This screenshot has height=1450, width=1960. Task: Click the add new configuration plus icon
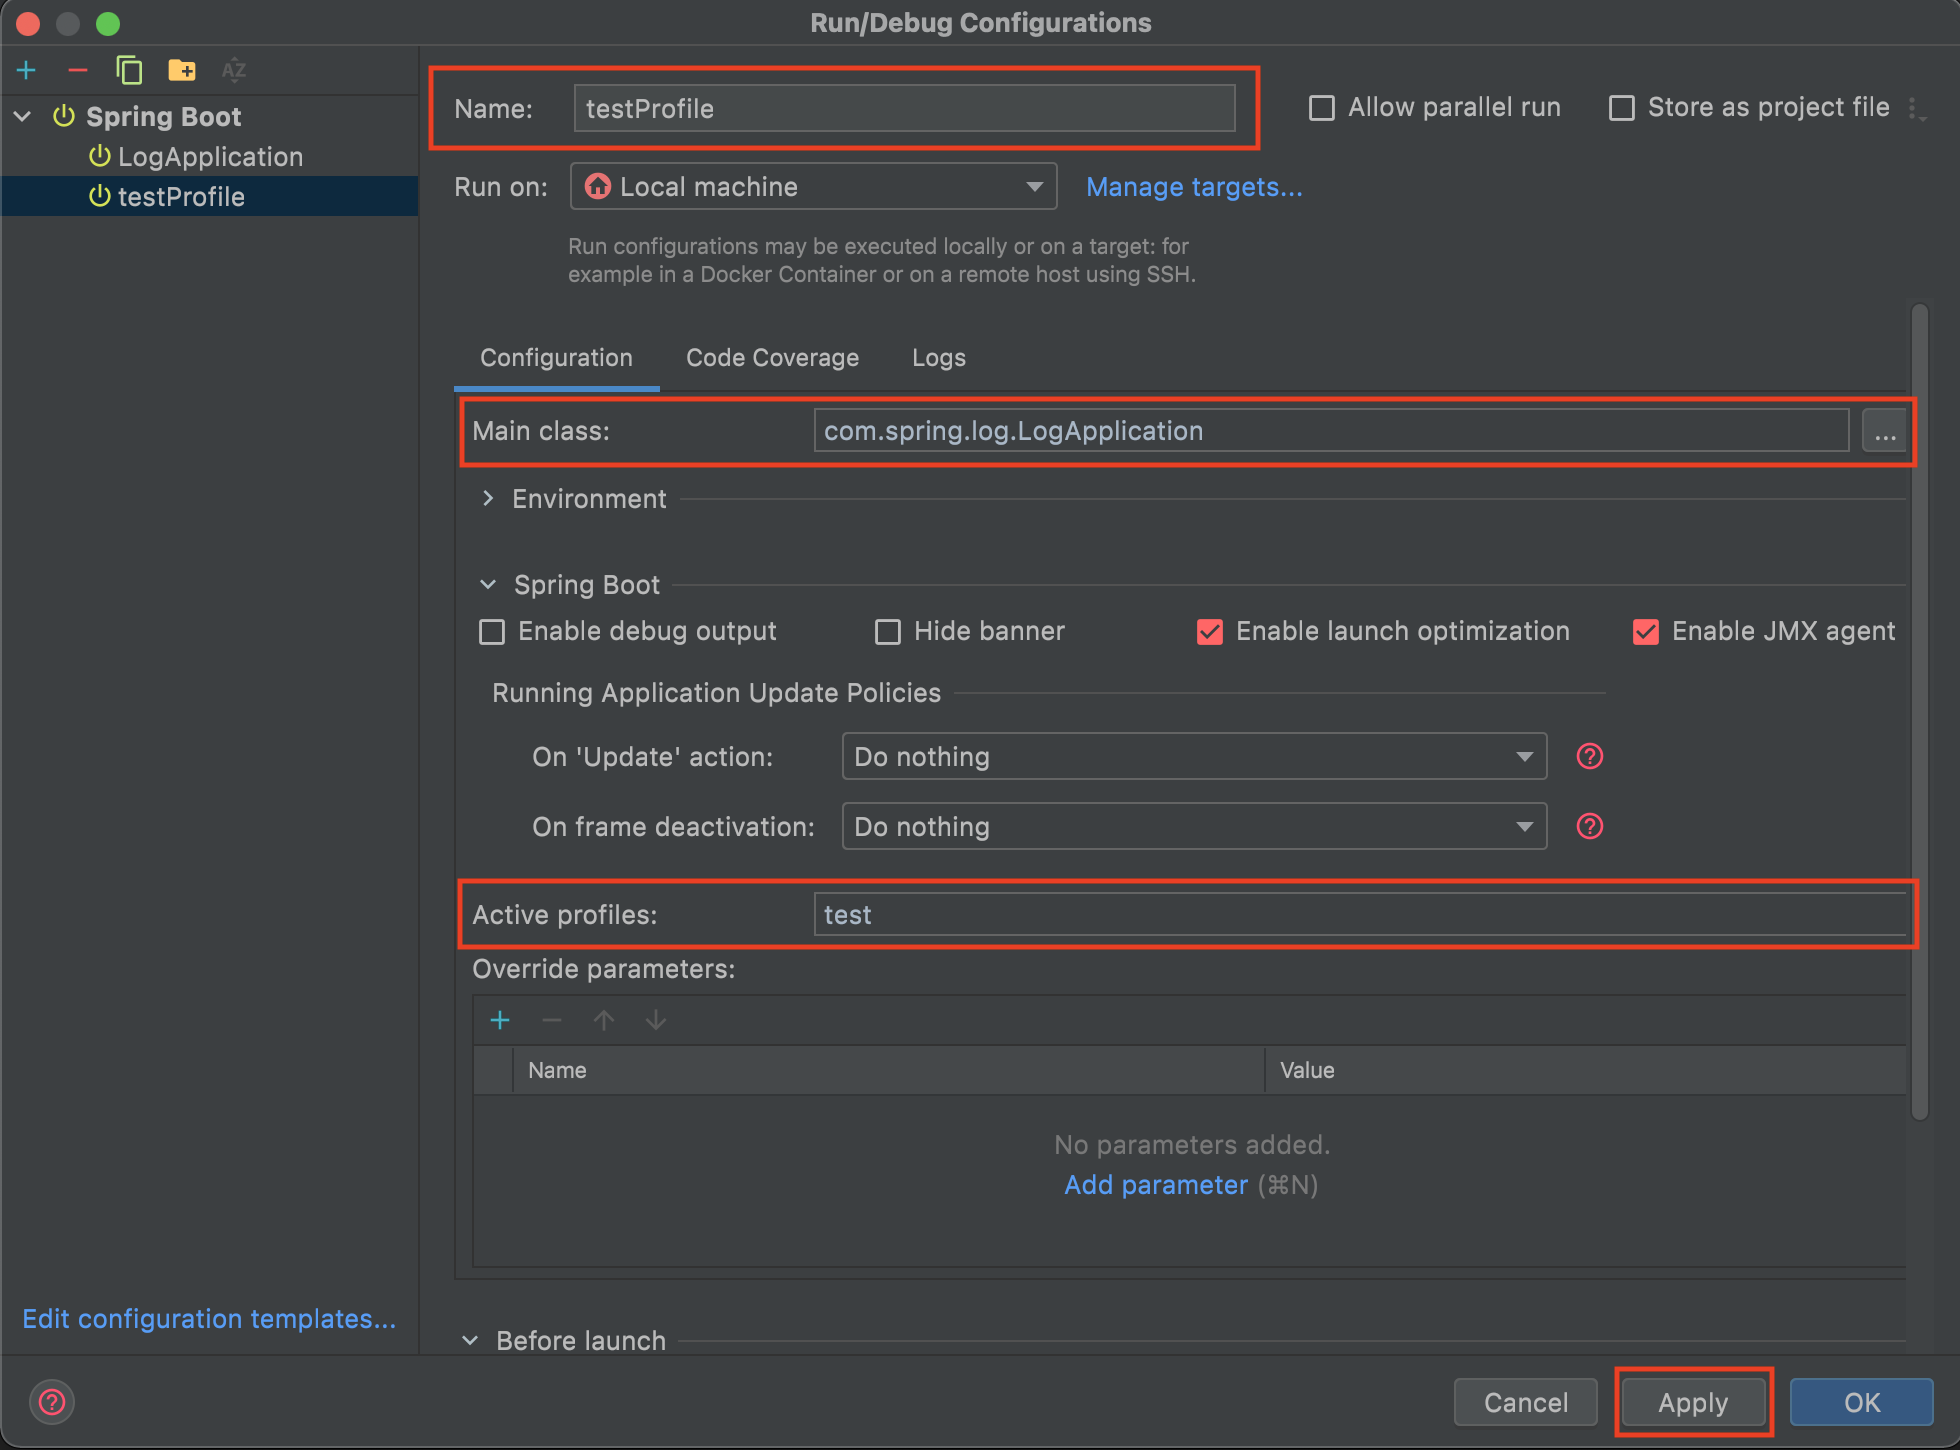[x=27, y=70]
